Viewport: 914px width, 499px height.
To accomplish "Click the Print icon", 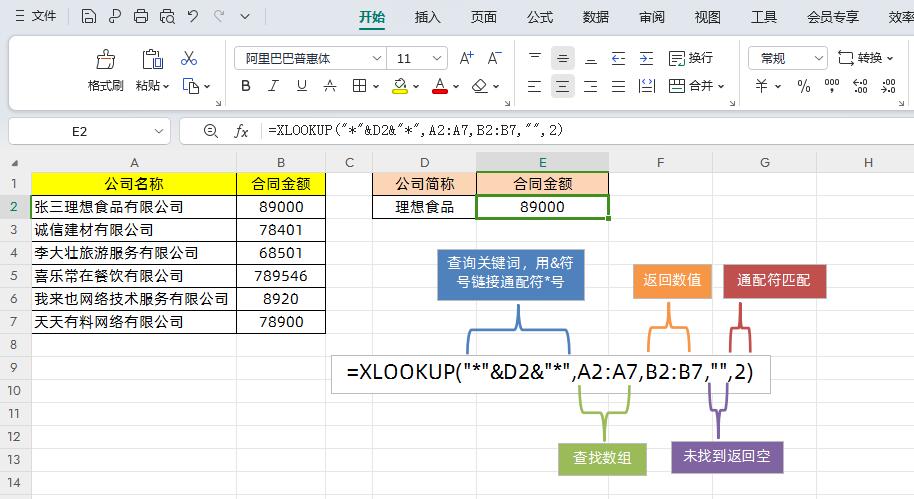I will tap(140, 16).
